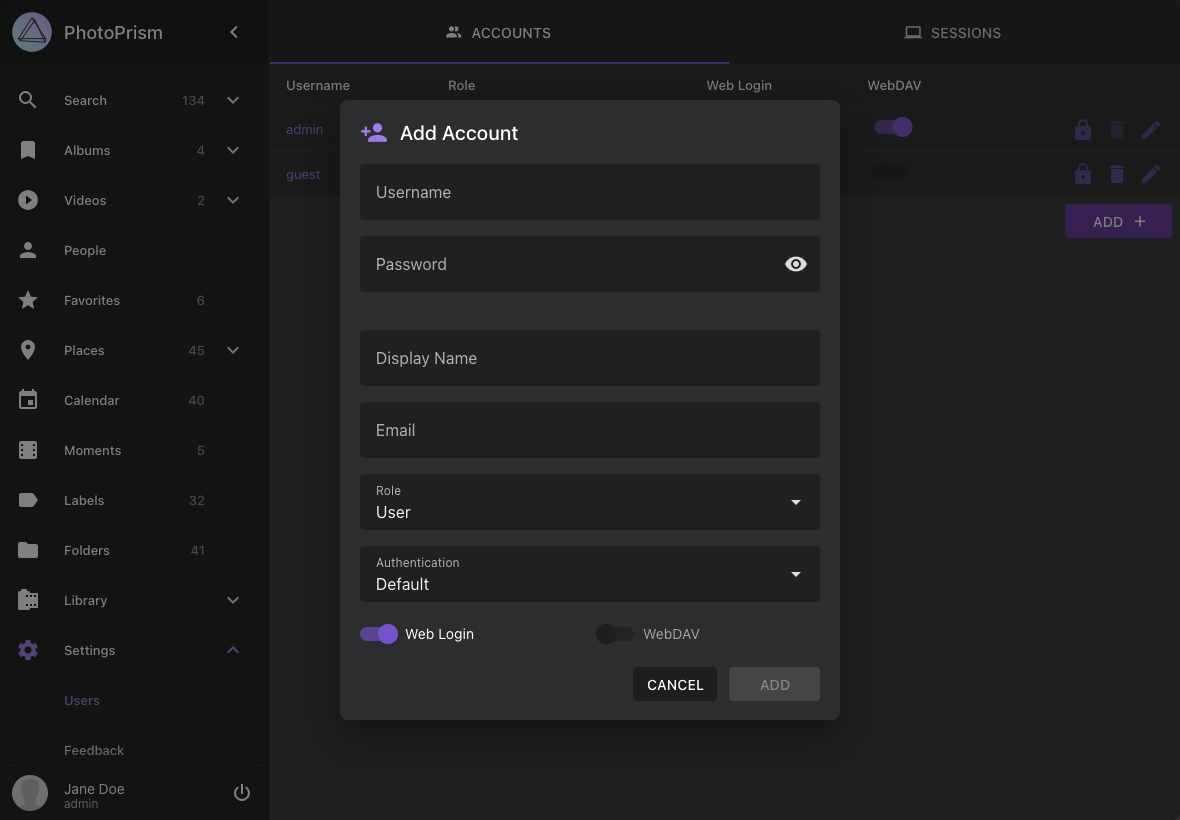Viewport: 1180px width, 820px height.
Task: Edit the admin account with pencil icon
Action: (x=1151, y=129)
